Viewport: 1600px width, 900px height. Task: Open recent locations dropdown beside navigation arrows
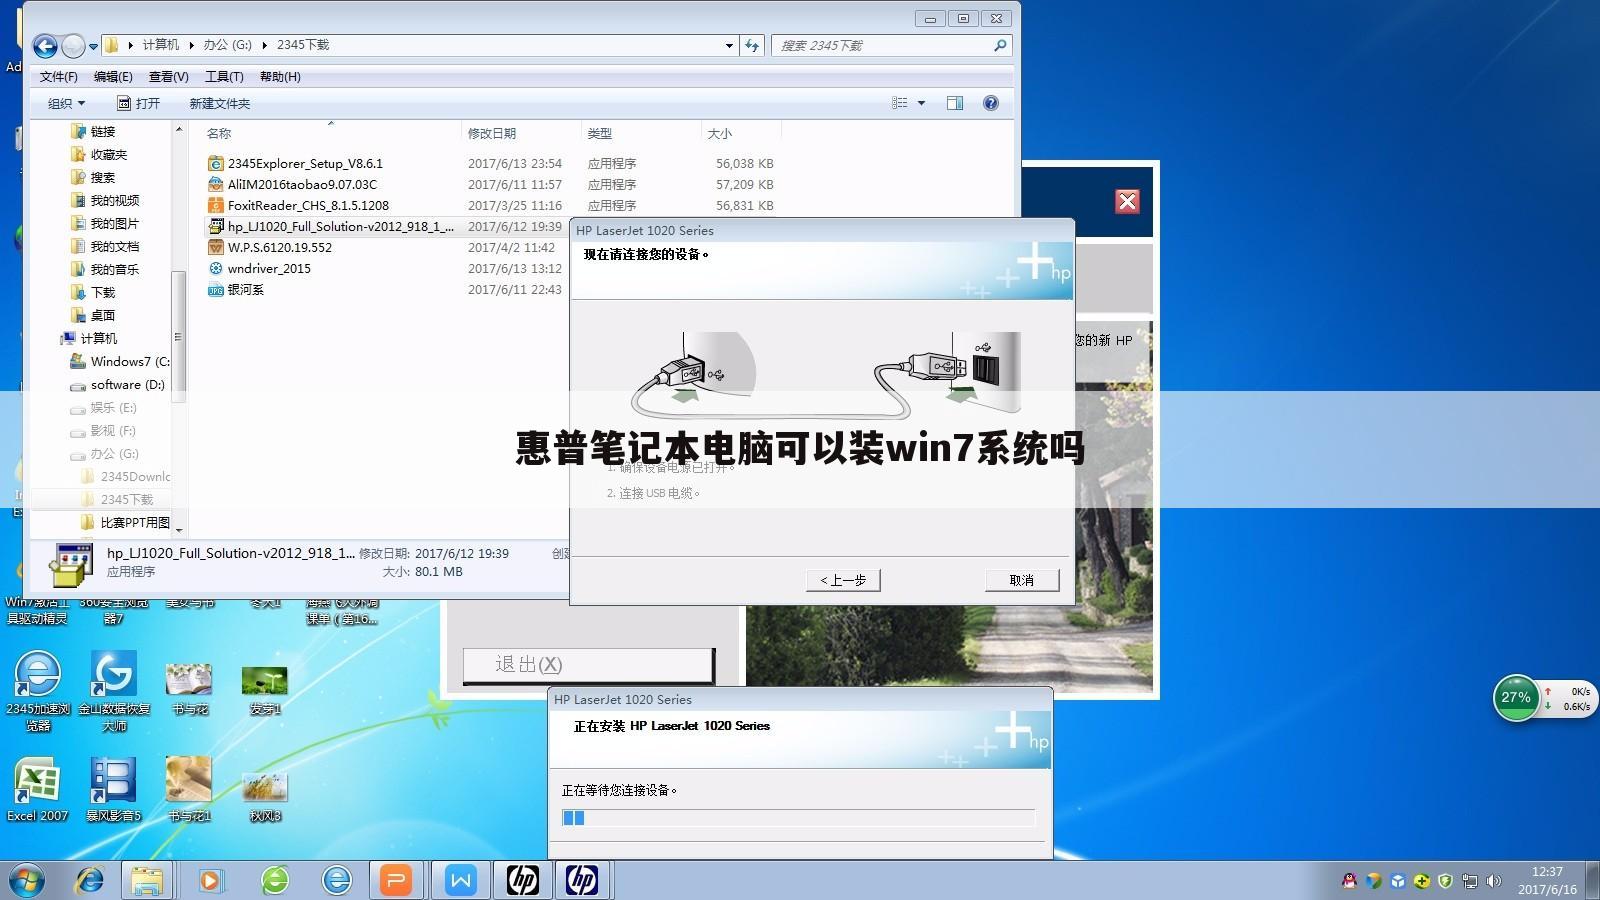coord(93,47)
